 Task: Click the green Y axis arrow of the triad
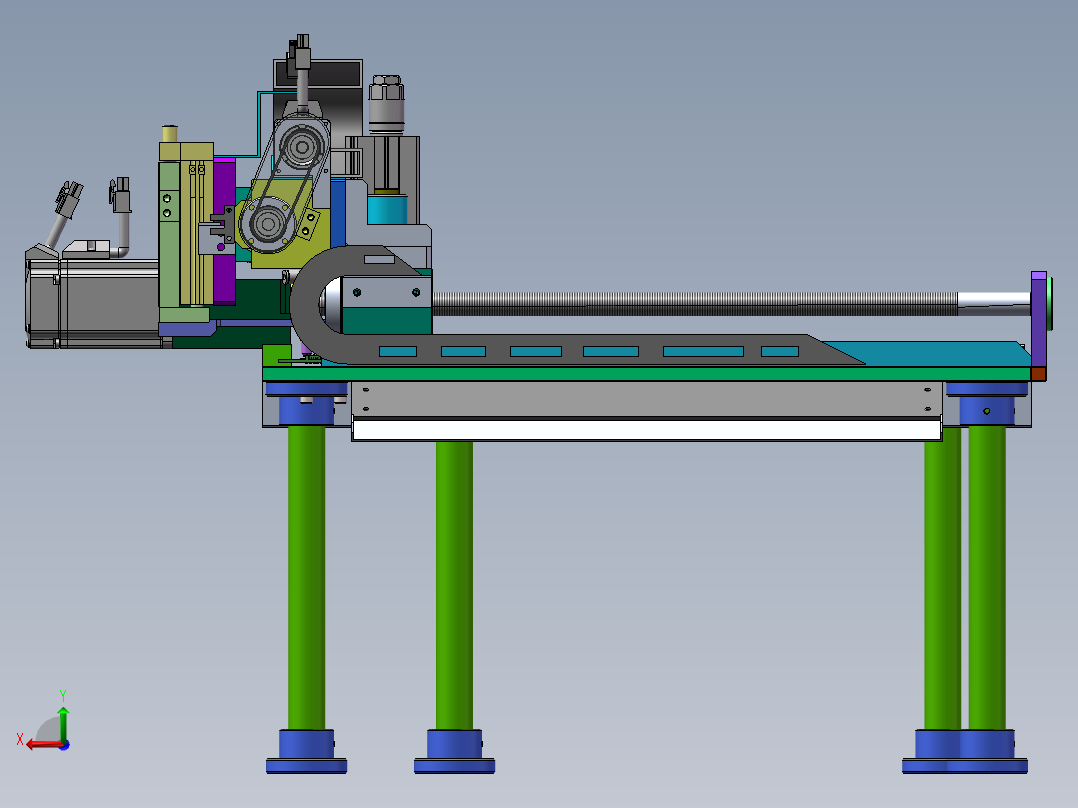coord(63,723)
